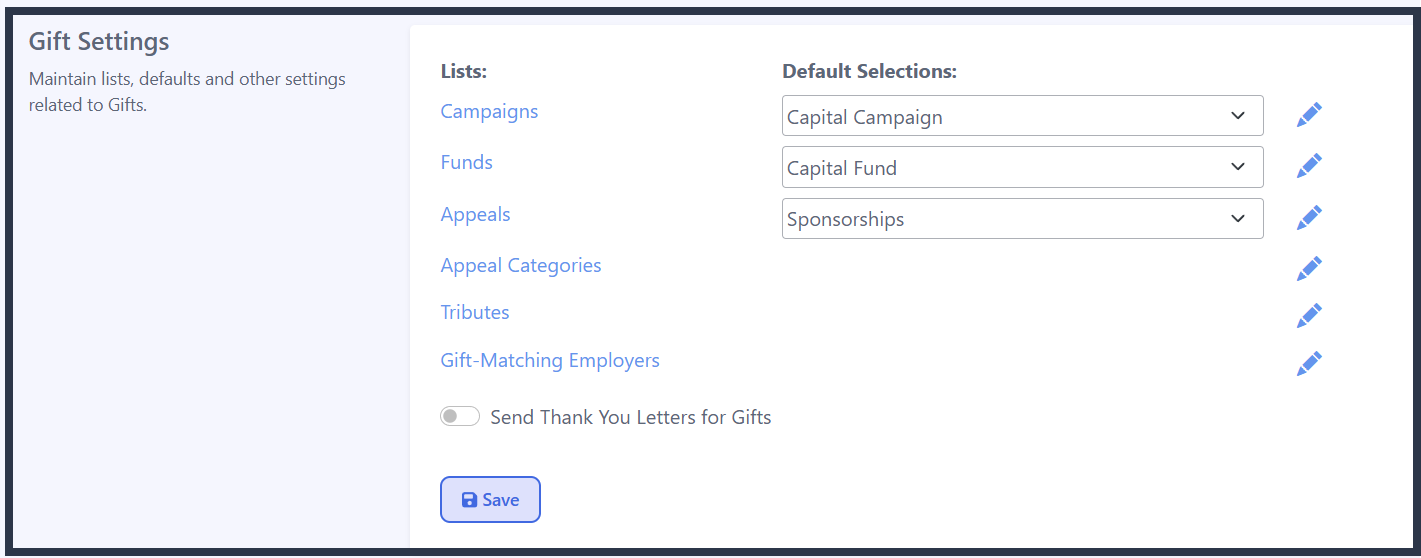Save the gift settings

coord(490,499)
